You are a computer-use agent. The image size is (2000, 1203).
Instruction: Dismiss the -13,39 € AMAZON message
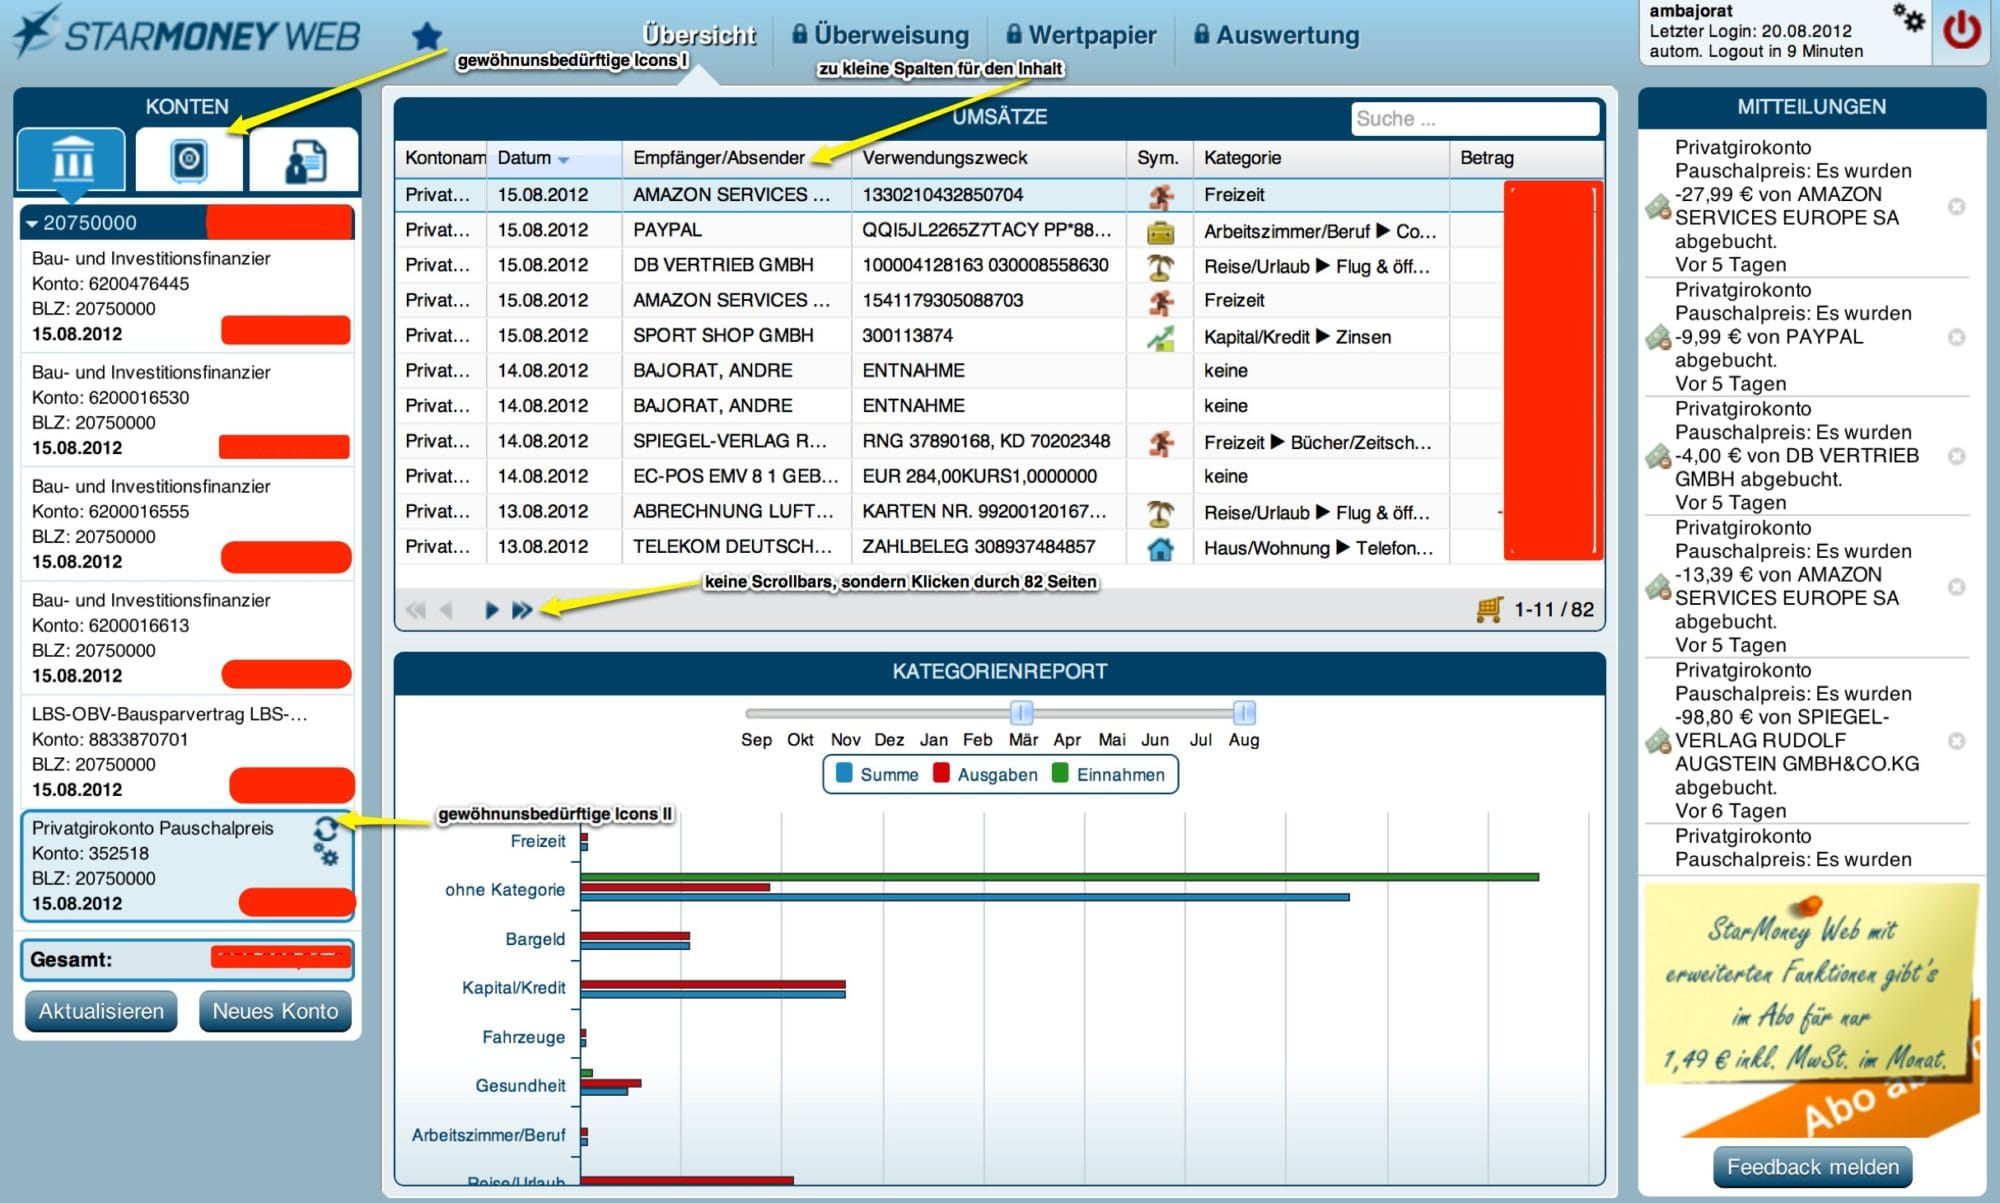point(1956,587)
